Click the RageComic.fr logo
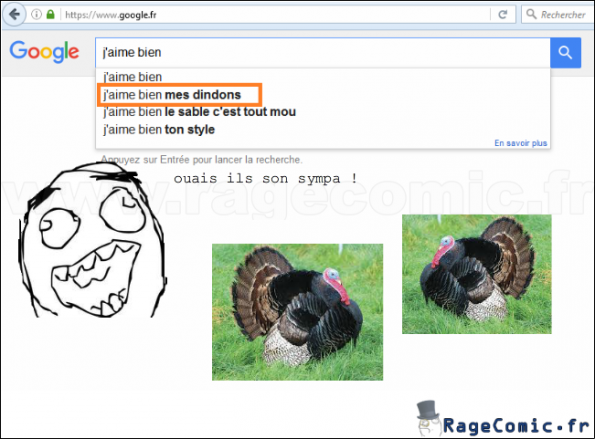Image resolution: width=595 pixels, height=439 pixels. (x=504, y=419)
